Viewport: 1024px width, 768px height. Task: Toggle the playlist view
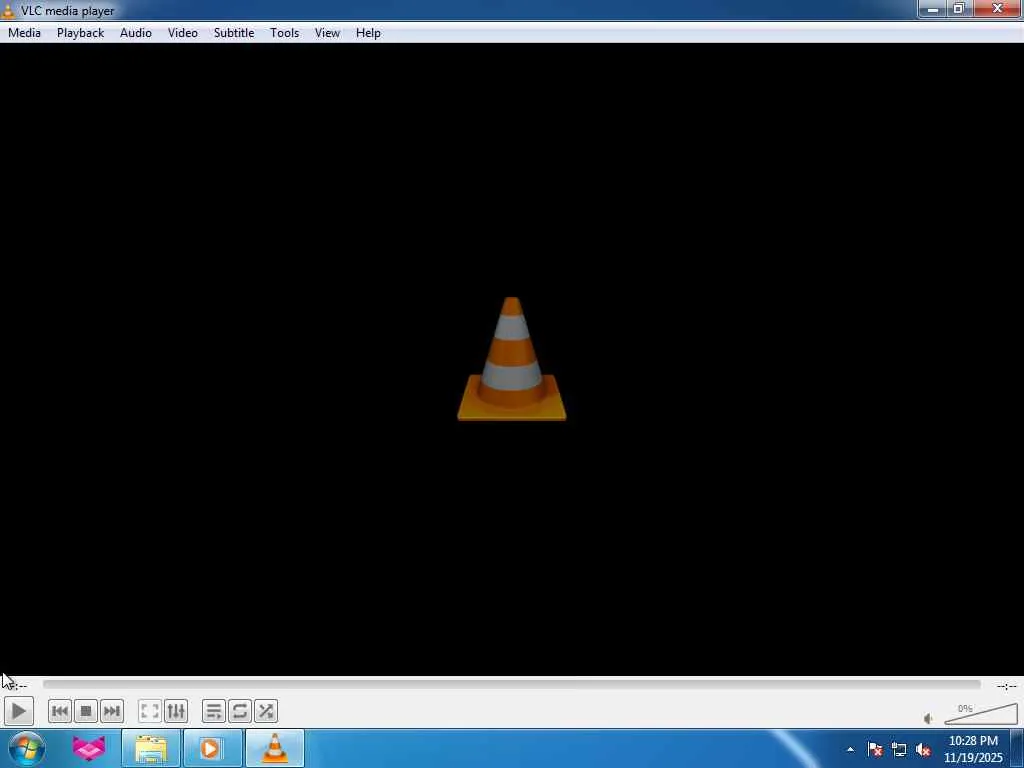tap(214, 711)
